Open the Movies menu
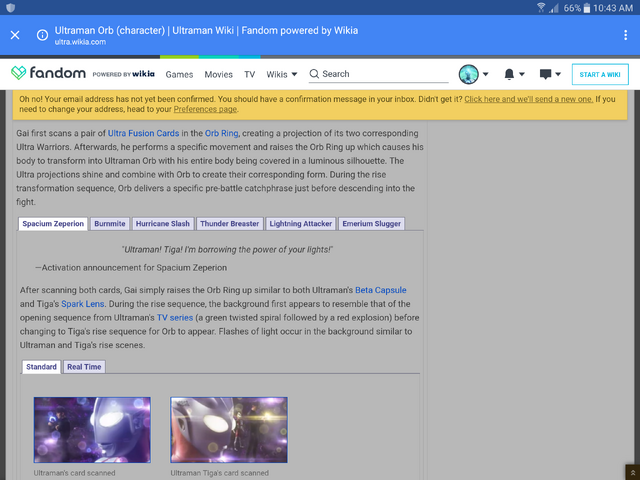640x480 pixels. (x=218, y=74)
